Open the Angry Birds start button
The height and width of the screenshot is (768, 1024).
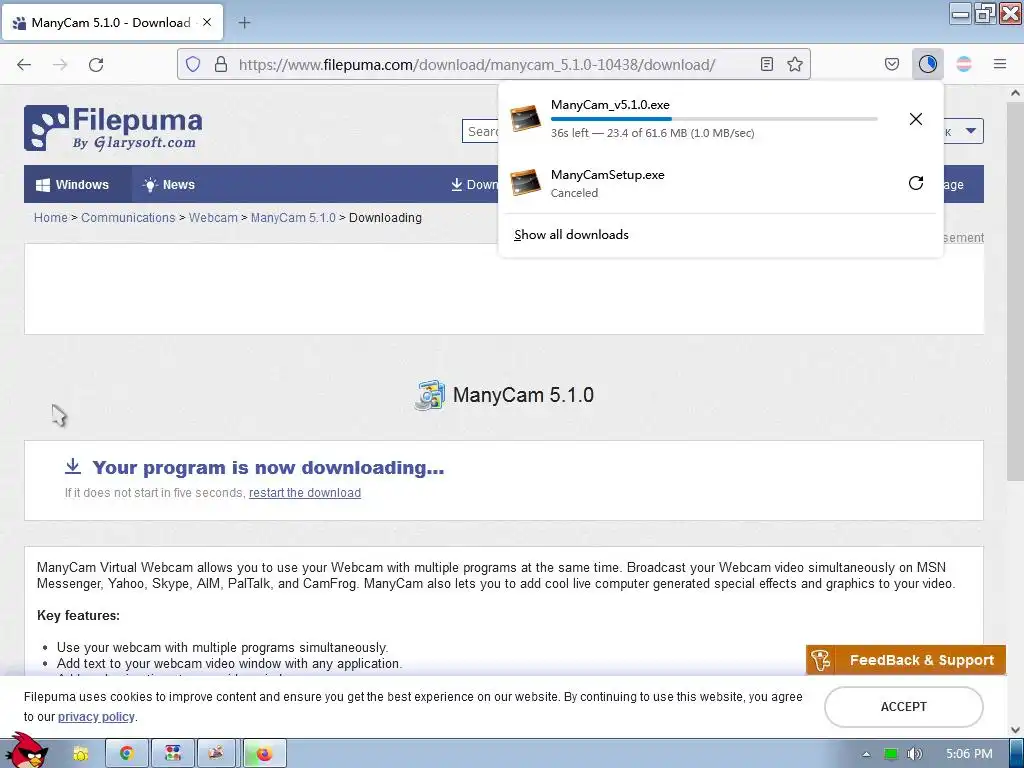25,751
